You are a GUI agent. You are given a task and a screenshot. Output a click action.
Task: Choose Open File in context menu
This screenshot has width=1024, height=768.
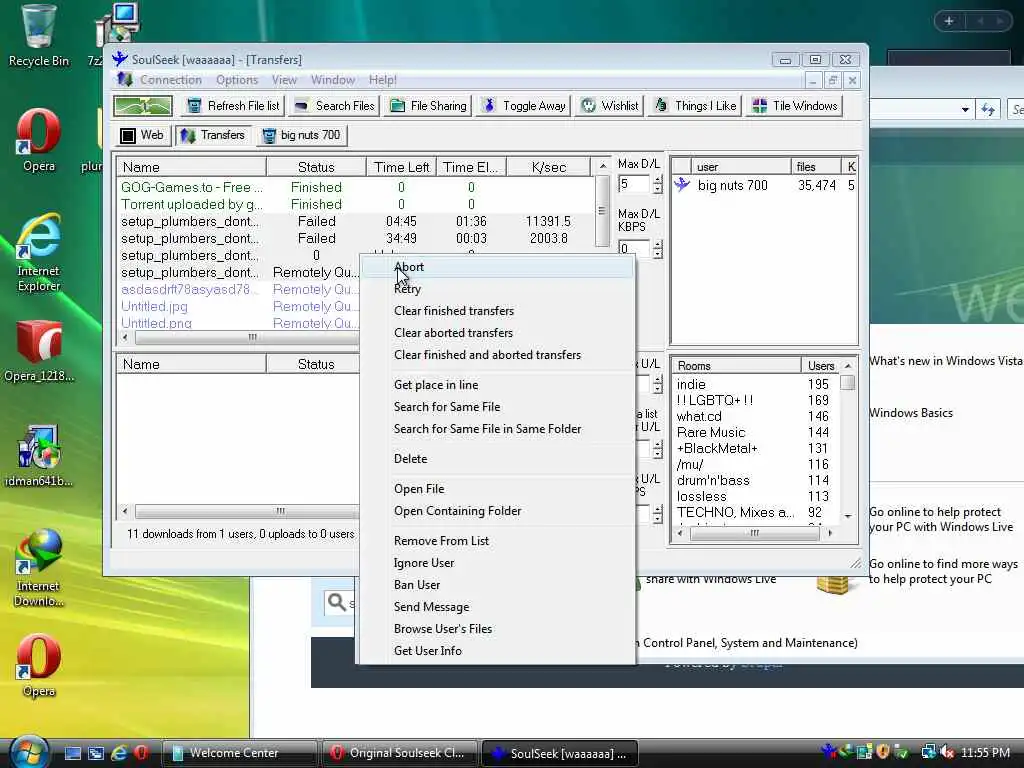coord(497,488)
